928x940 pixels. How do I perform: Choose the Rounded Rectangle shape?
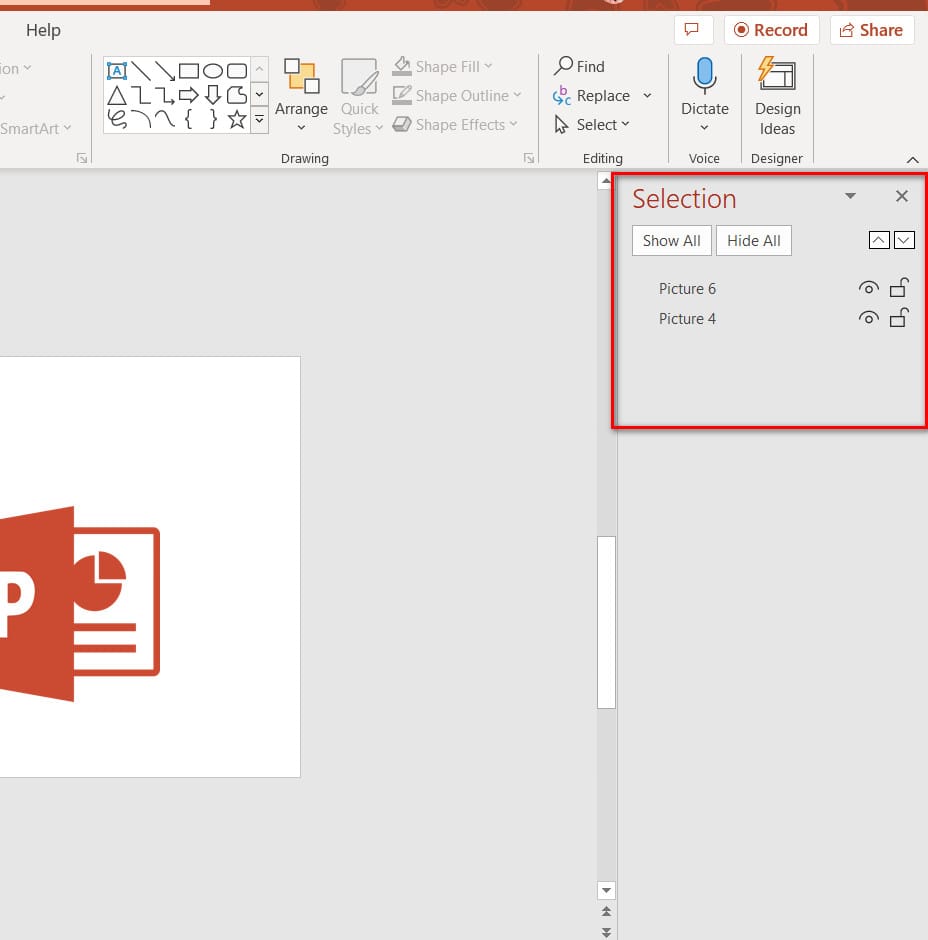pos(237,71)
